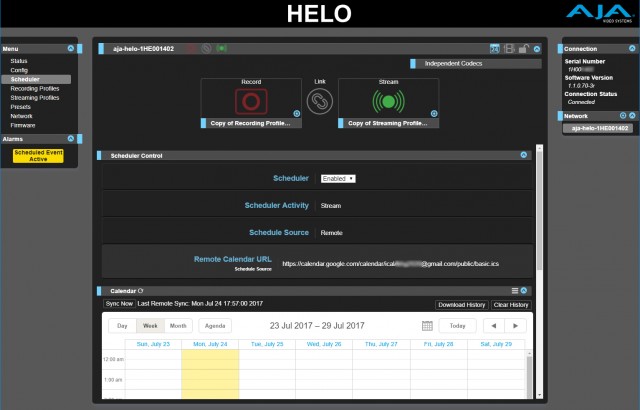Click the green Stream button icon
The width and height of the screenshot is (640, 410).
[387, 100]
